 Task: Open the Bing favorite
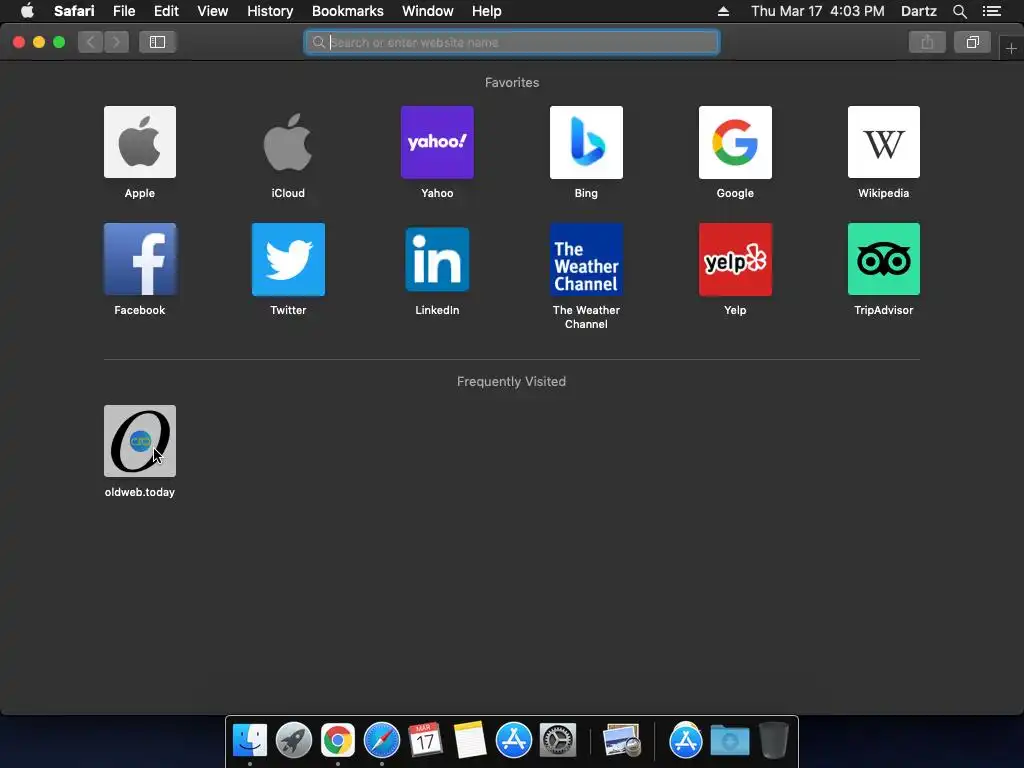pos(586,142)
